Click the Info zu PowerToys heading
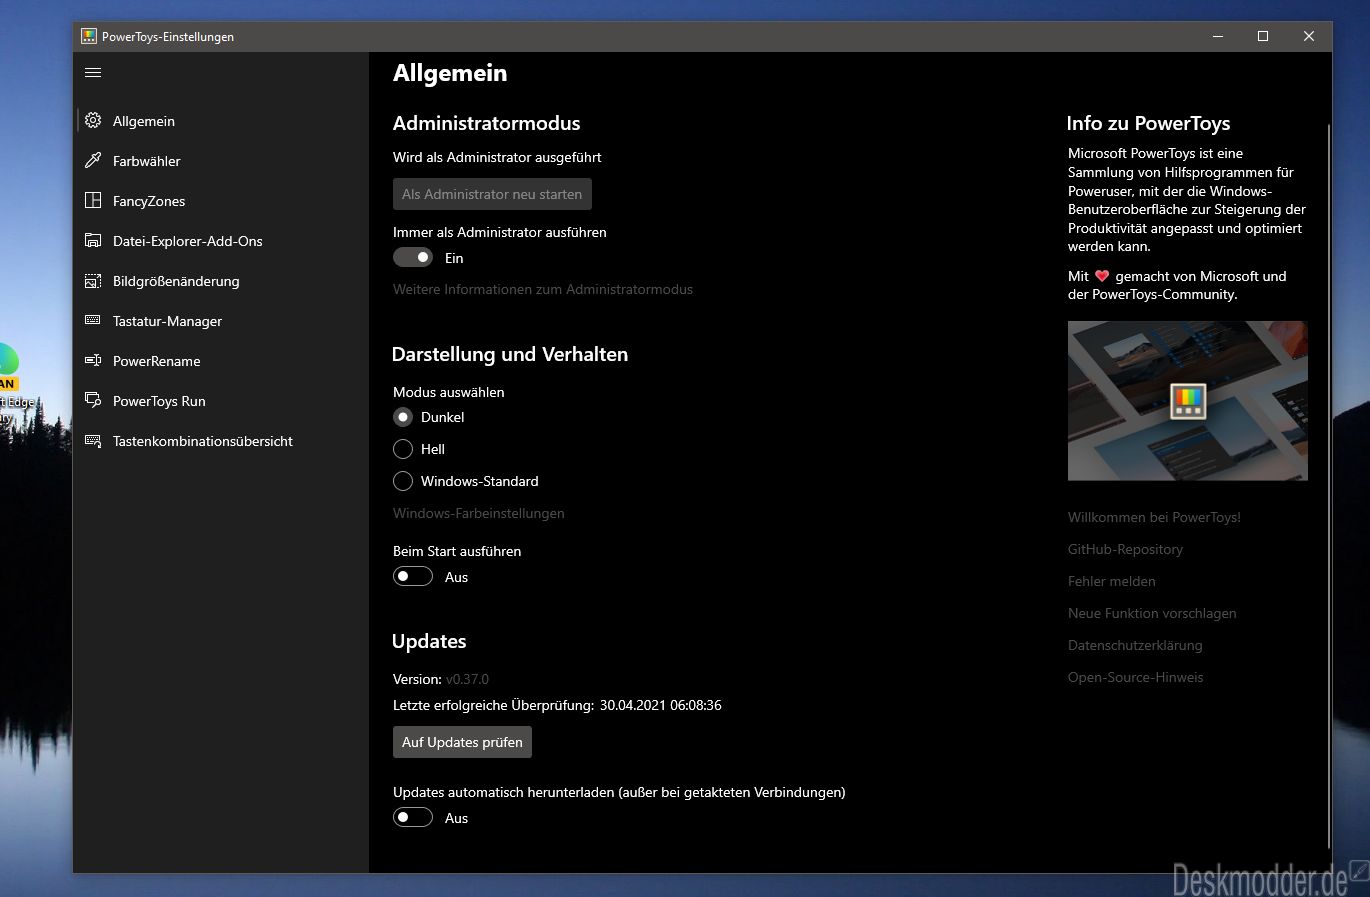 [1148, 123]
